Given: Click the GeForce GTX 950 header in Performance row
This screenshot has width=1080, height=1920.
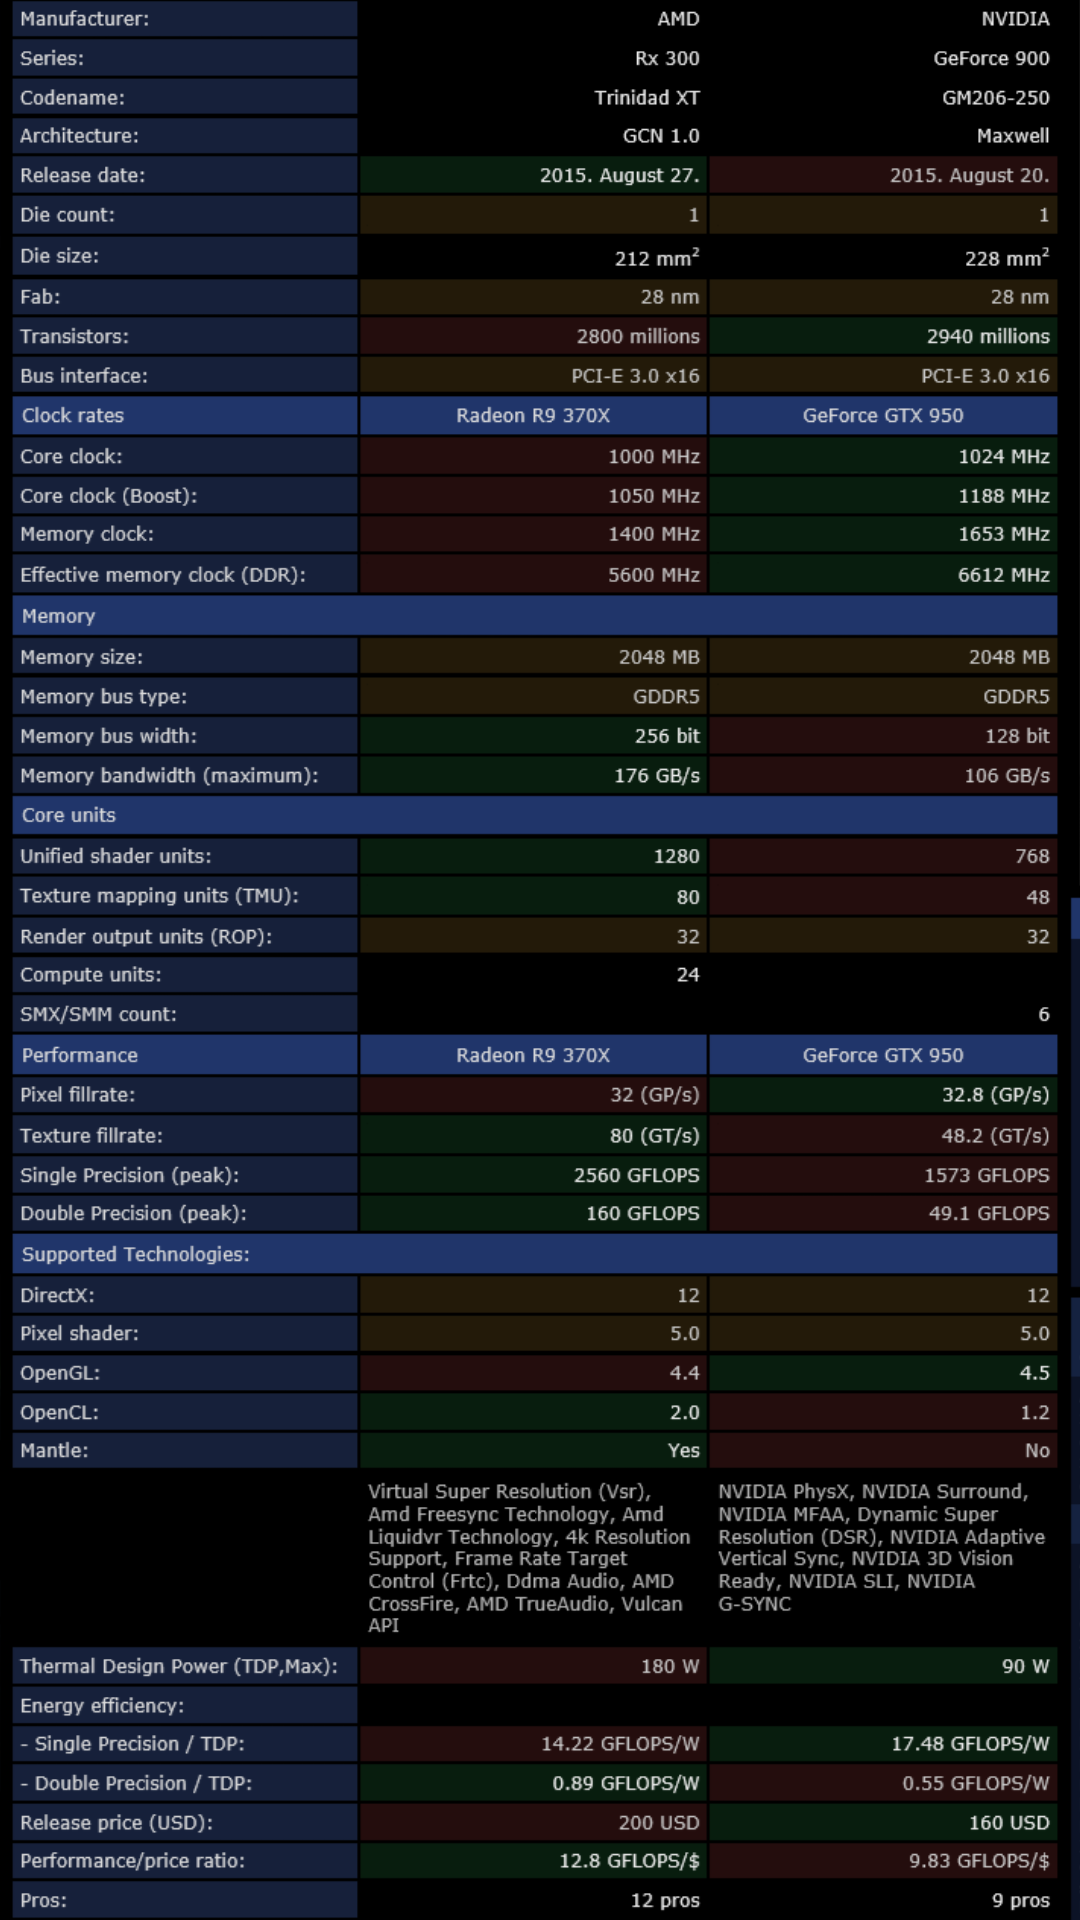Looking at the screenshot, I should [x=883, y=1055].
